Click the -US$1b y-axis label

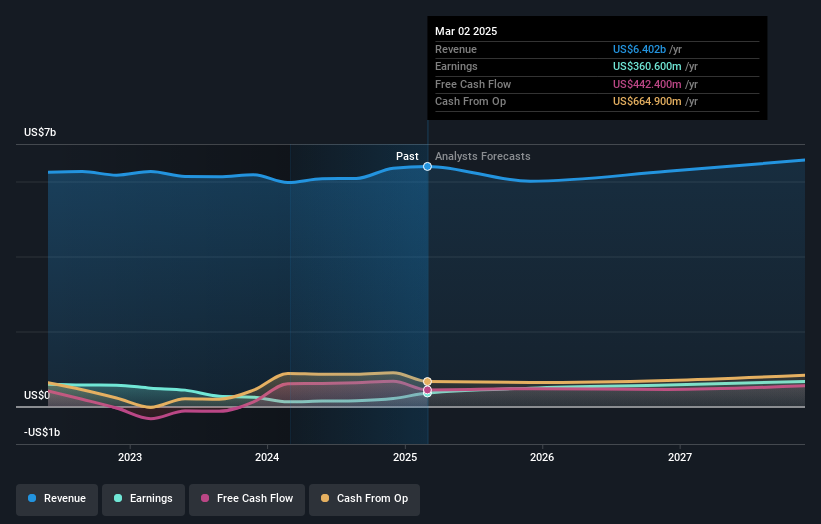coord(42,432)
